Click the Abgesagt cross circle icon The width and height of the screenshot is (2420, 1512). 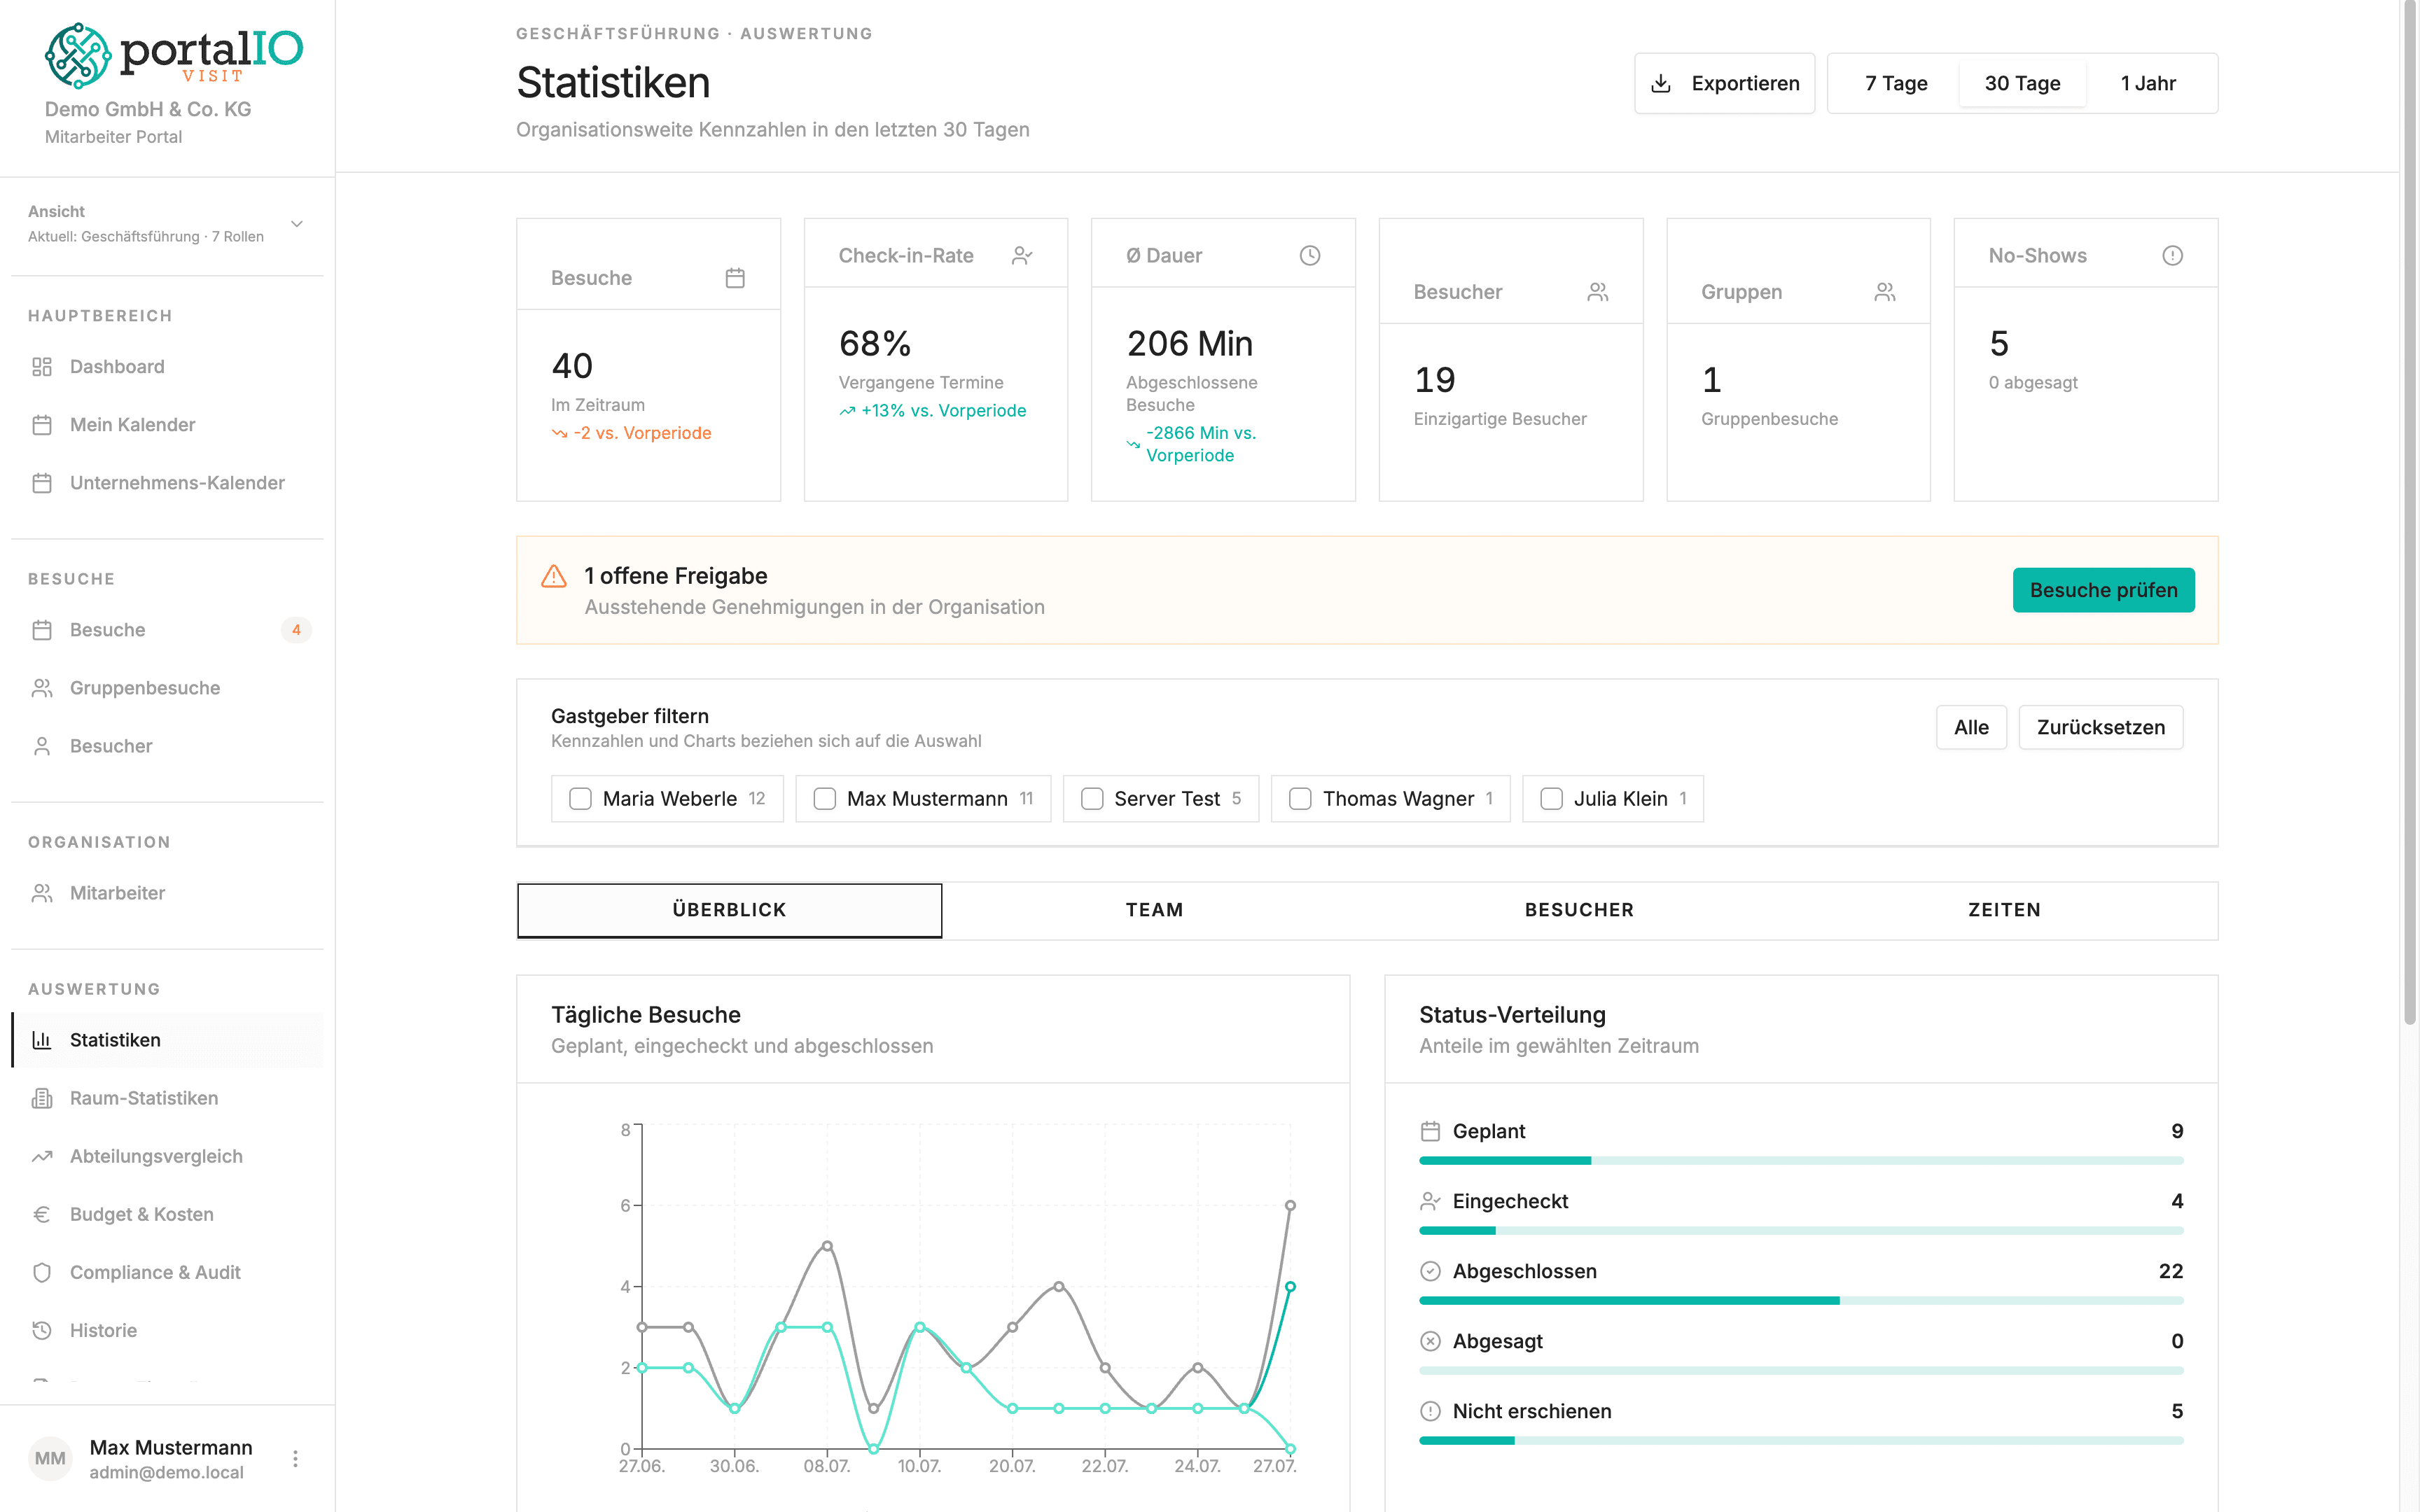pyautogui.click(x=1431, y=1341)
